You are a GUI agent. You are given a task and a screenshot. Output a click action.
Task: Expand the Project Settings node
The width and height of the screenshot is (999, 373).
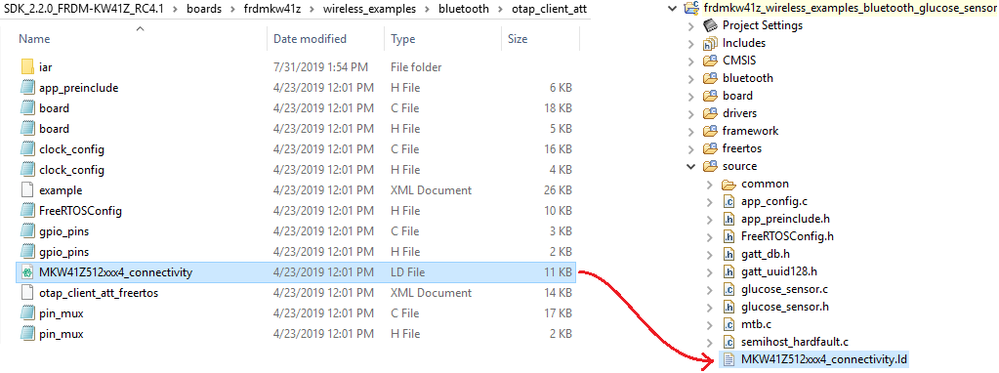(x=691, y=26)
